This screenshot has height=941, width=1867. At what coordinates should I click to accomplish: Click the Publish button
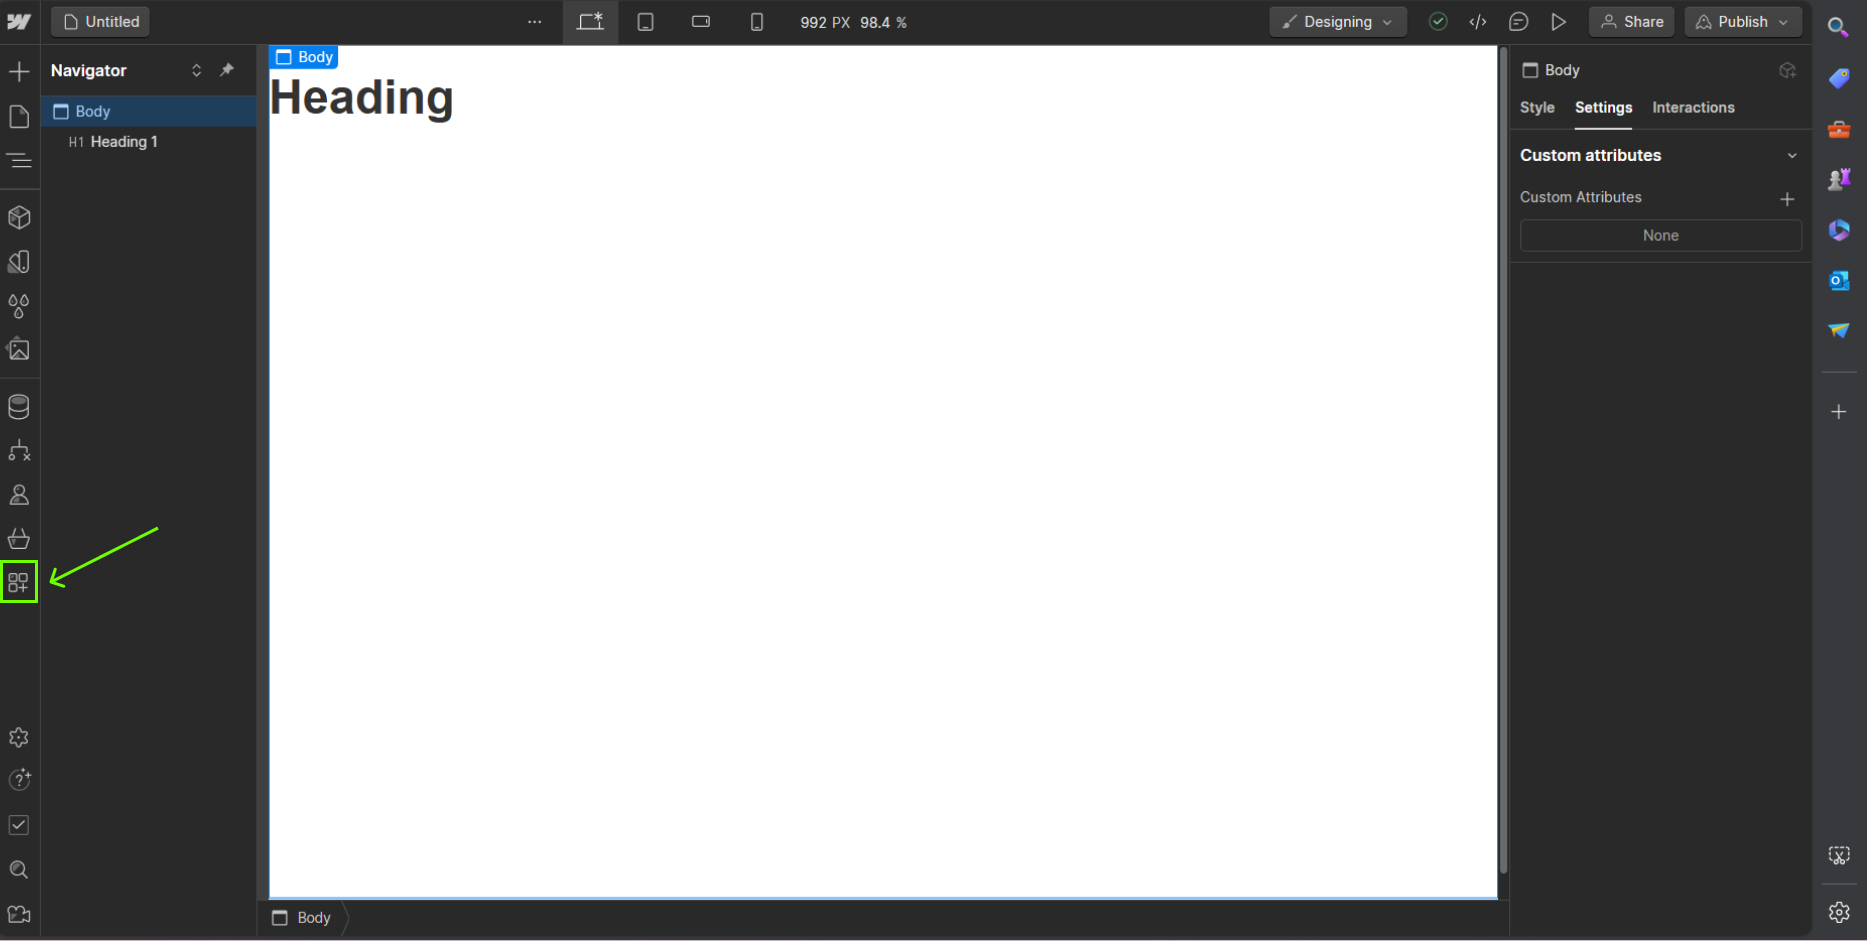coord(1742,22)
